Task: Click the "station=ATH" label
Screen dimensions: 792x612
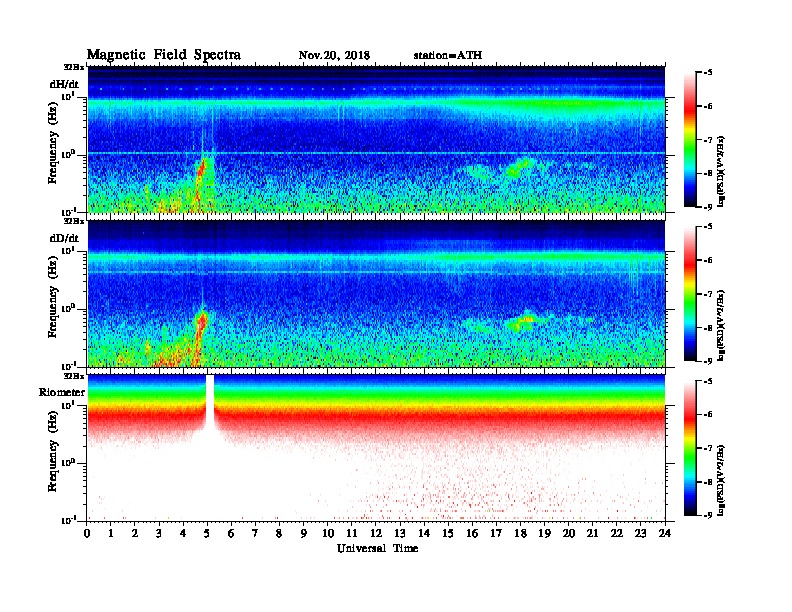Action: pyautogui.click(x=448, y=55)
